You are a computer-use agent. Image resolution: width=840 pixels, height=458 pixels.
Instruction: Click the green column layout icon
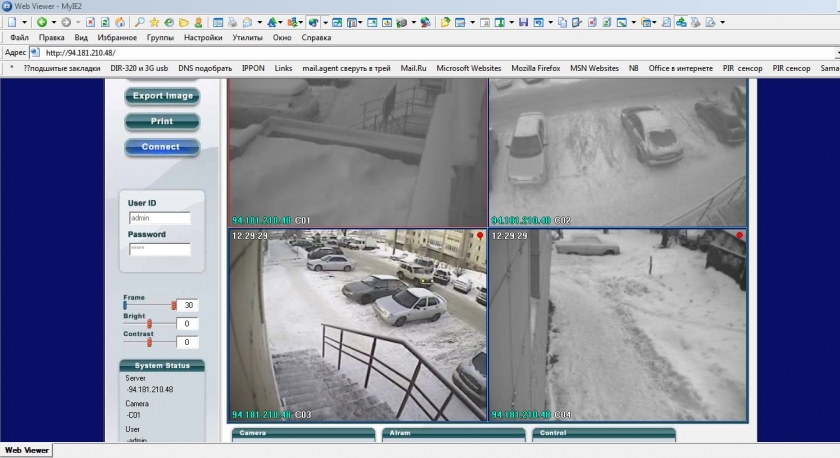click(499, 22)
